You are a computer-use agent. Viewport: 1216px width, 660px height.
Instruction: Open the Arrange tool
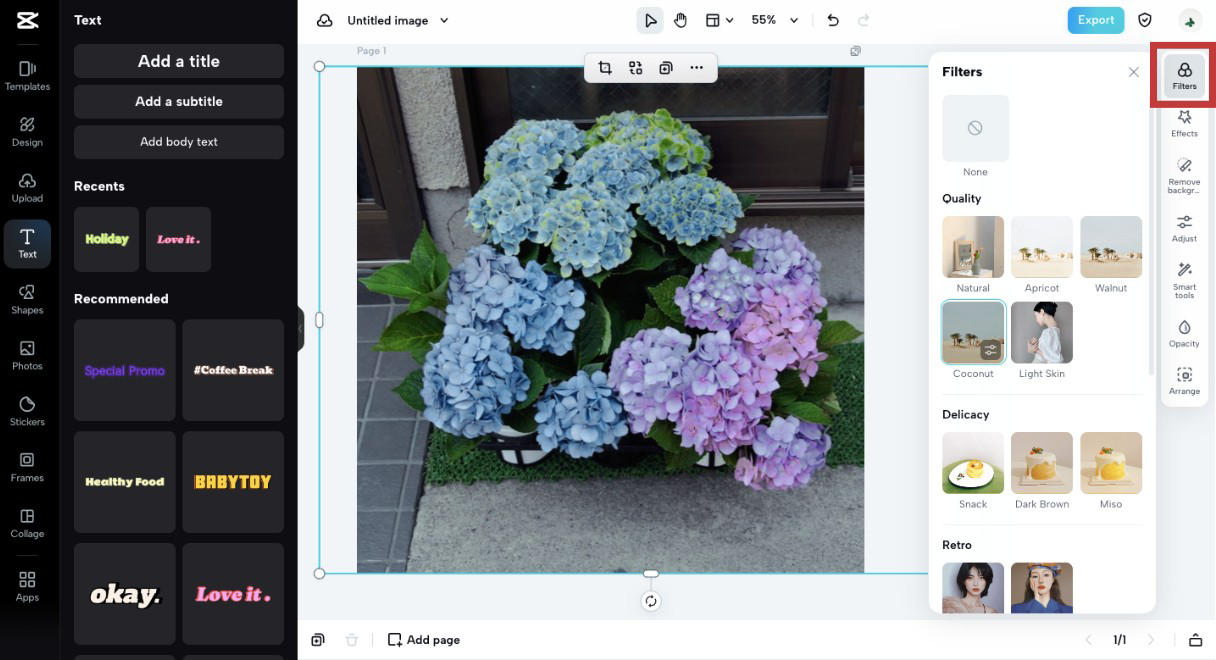pyautogui.click(x=1184, y=380)
